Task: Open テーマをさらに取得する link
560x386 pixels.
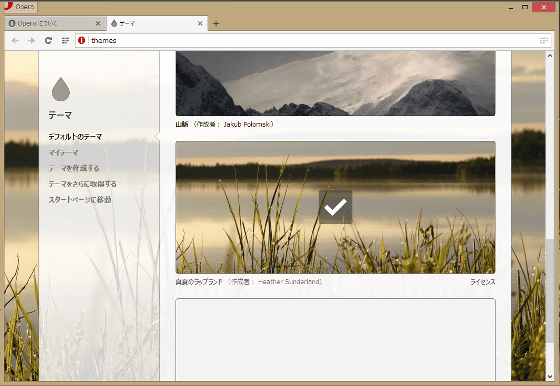Action: pyautogui.click(x=82, y=184)
